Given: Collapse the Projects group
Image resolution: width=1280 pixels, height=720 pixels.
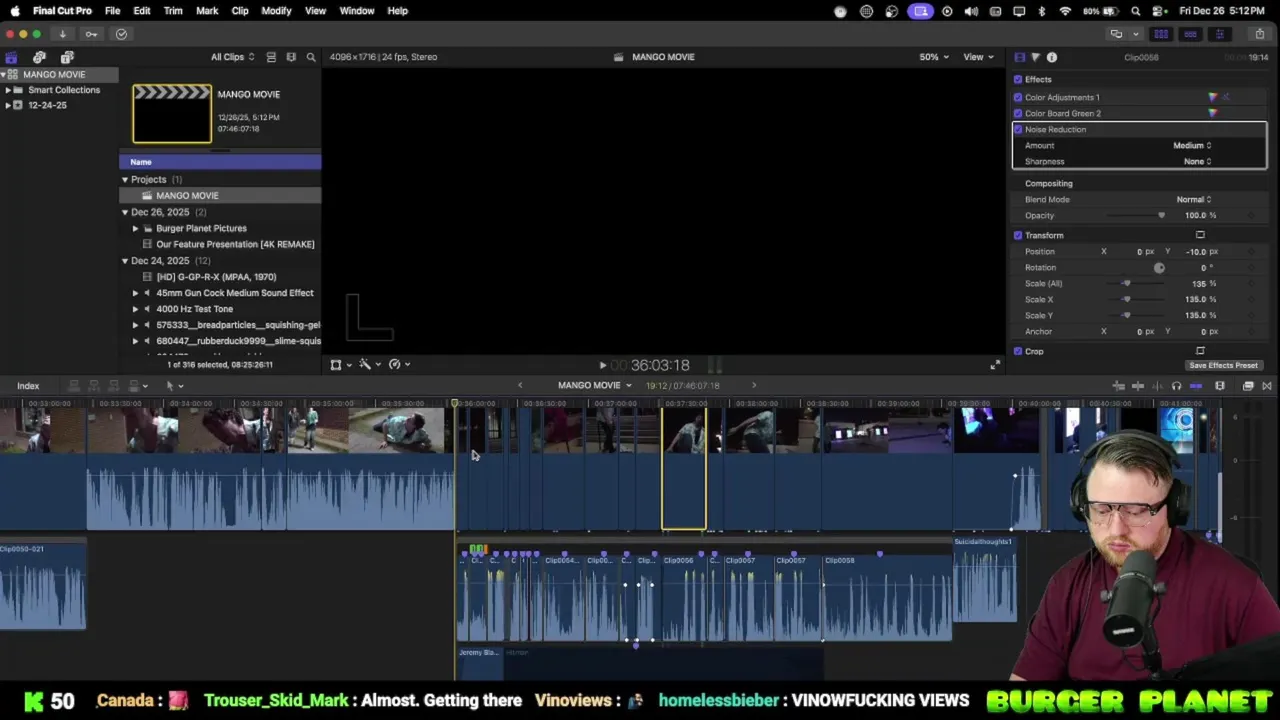Looking at the screenshot, I should pos(125,179).
